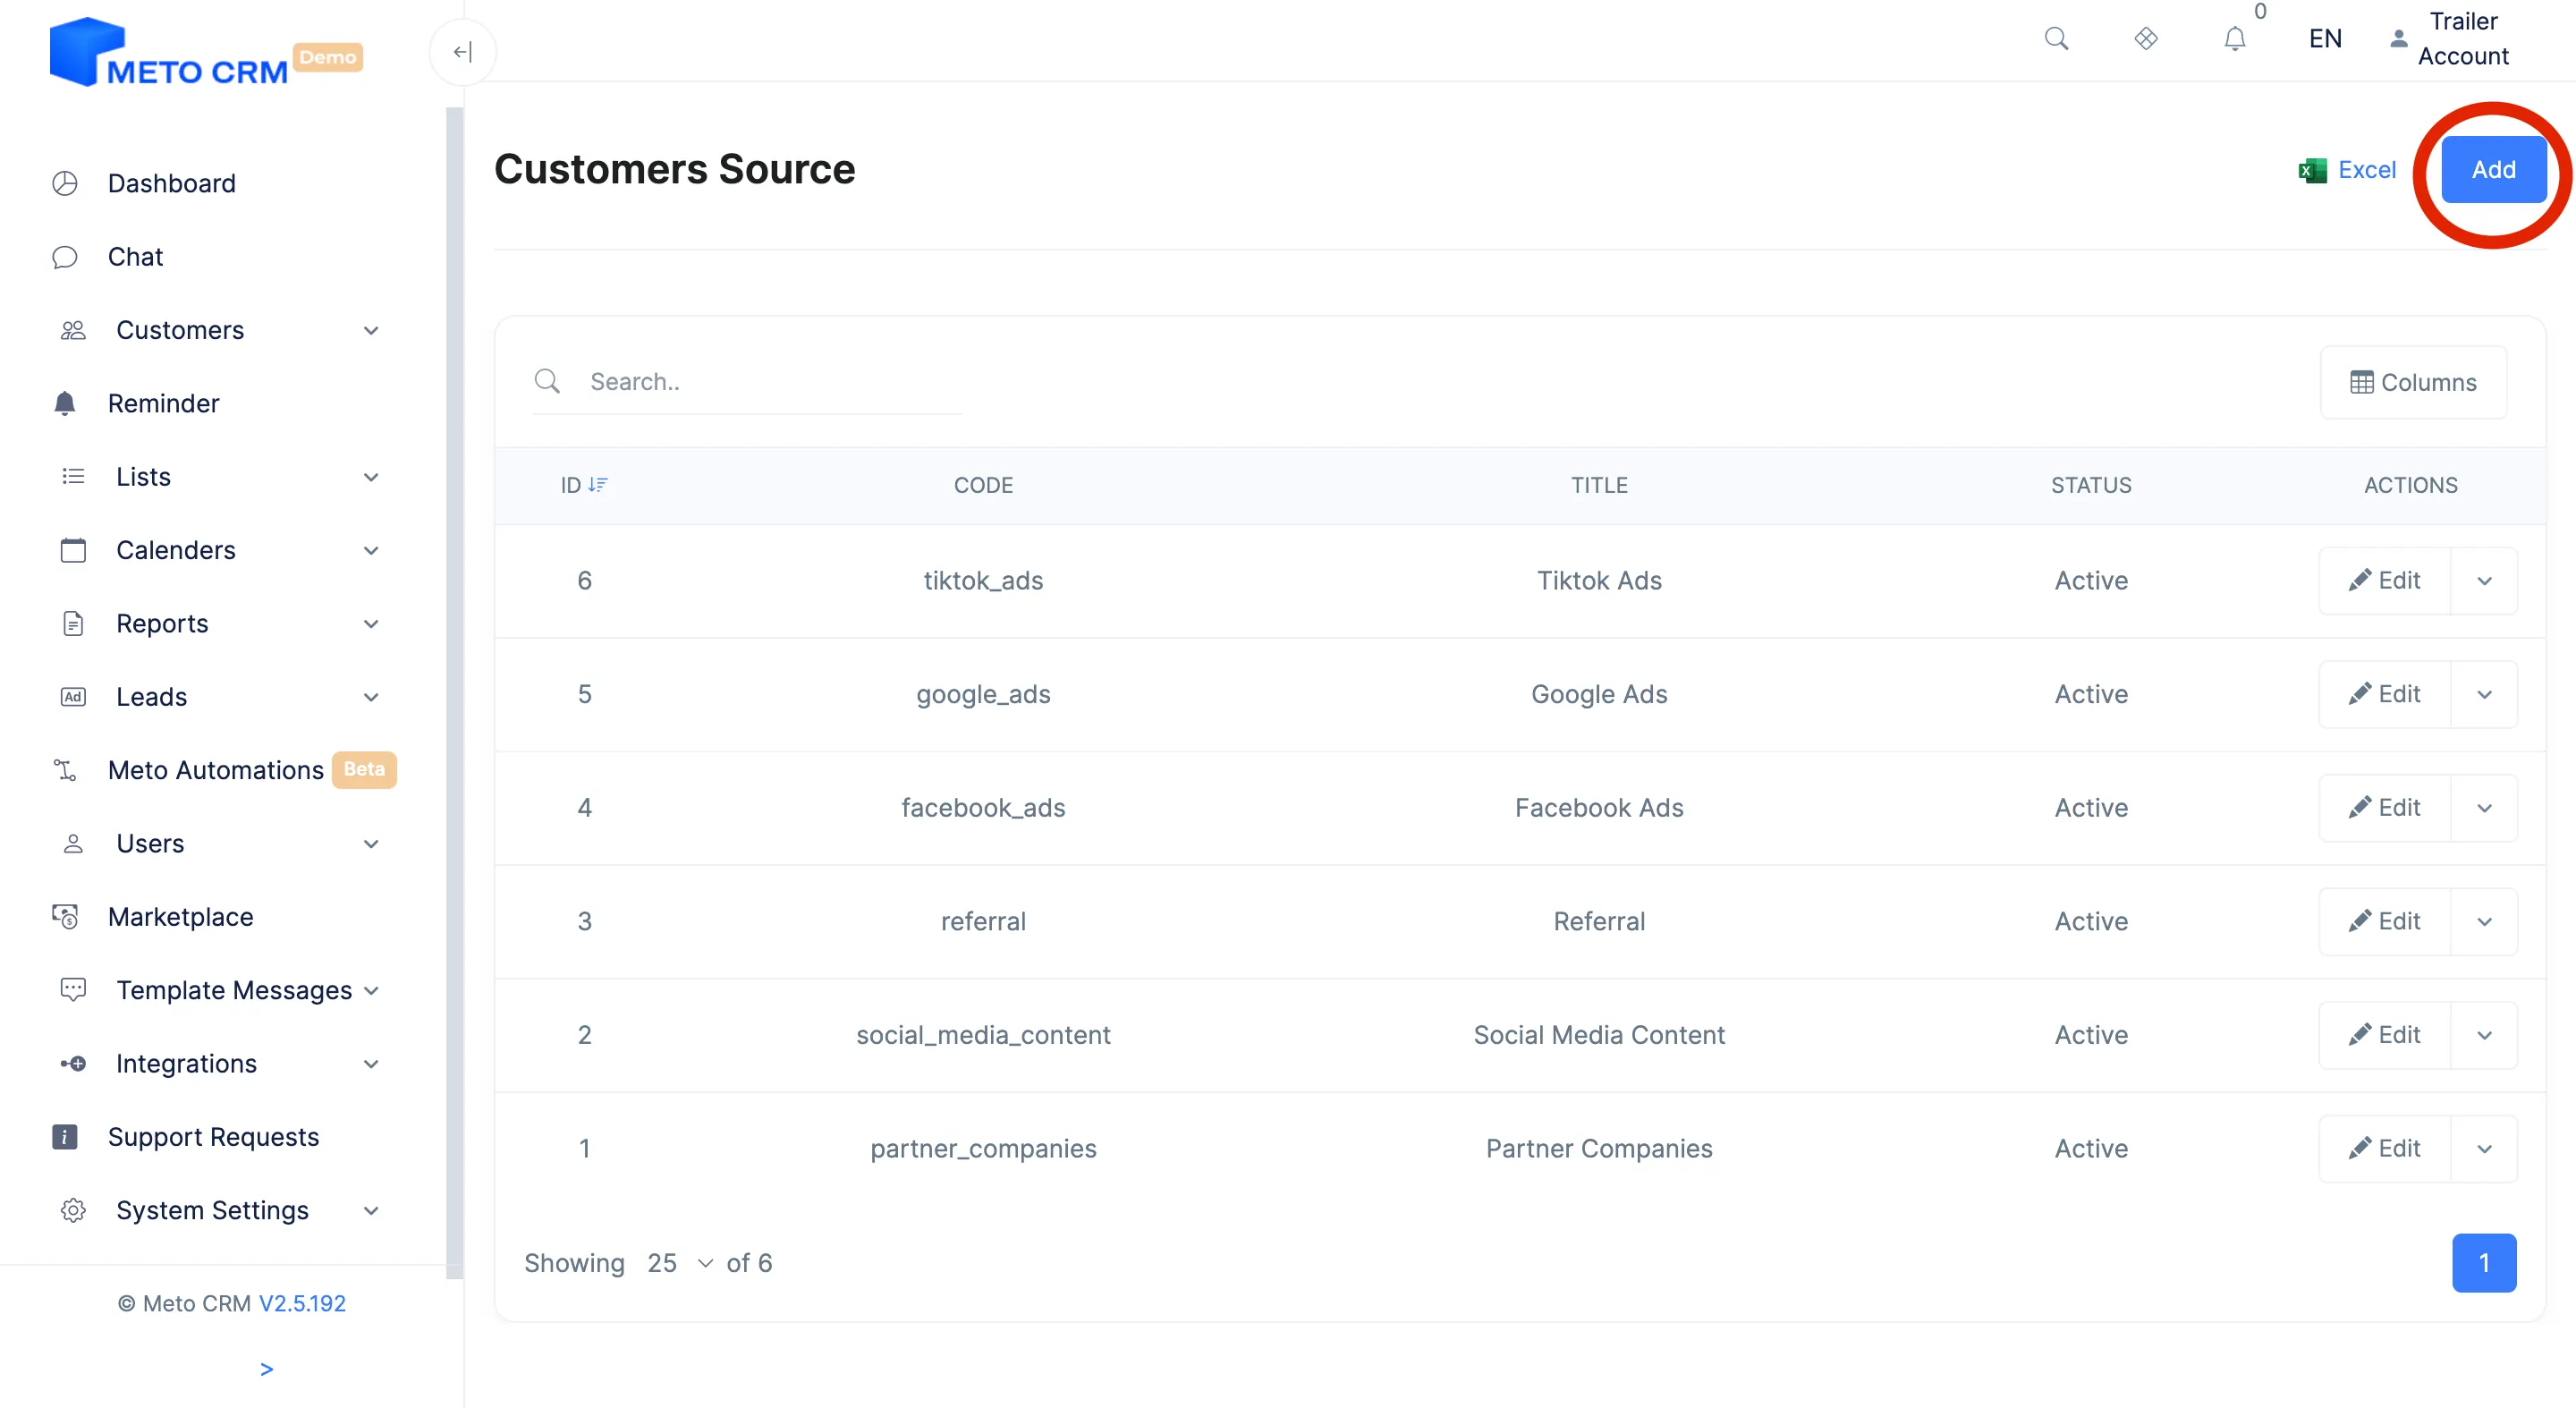
Task: Open the Reminder menu item
Action: coord(163,403)
